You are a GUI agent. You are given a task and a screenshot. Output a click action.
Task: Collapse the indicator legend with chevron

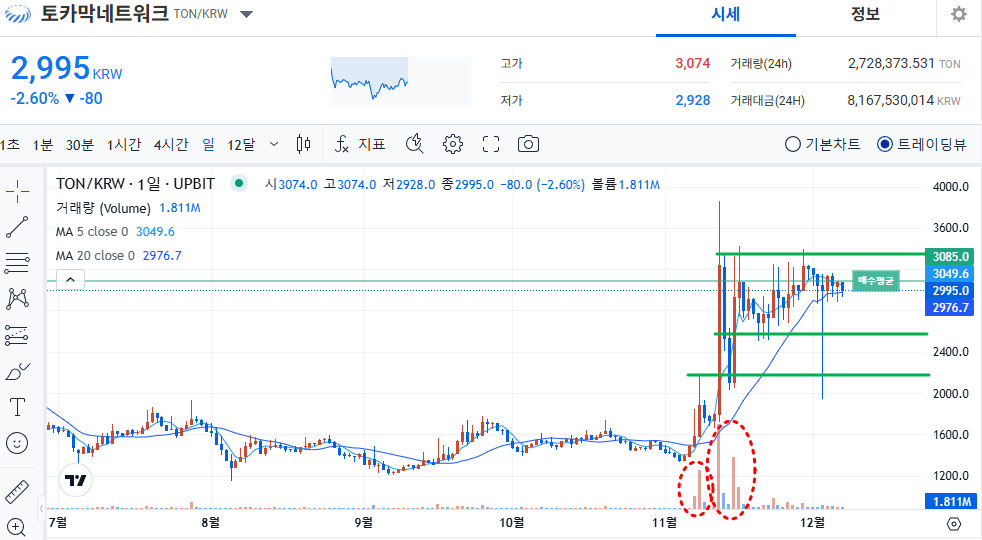[x=70, y=279]
